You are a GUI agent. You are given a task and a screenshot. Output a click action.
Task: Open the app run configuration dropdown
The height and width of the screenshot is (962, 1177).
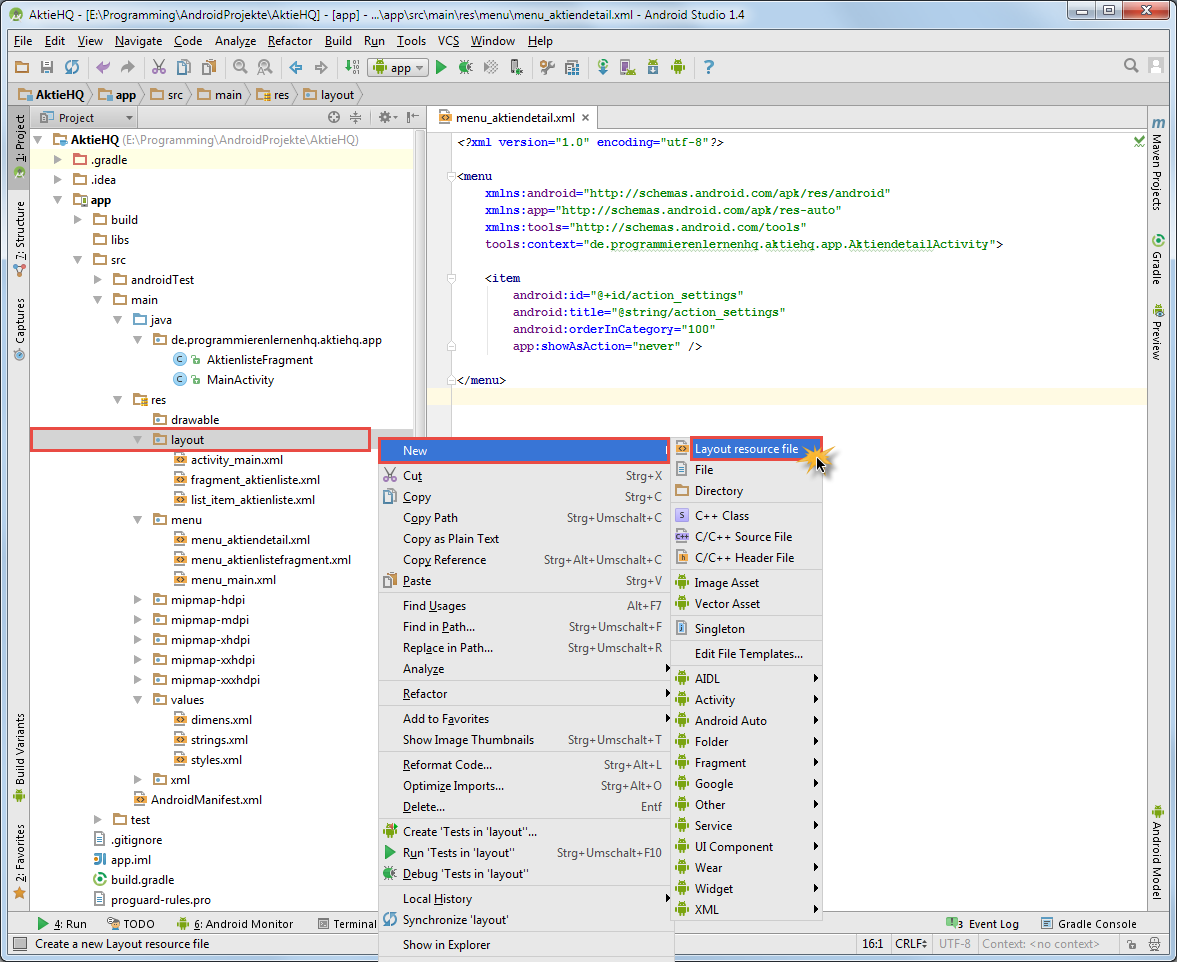399,68
